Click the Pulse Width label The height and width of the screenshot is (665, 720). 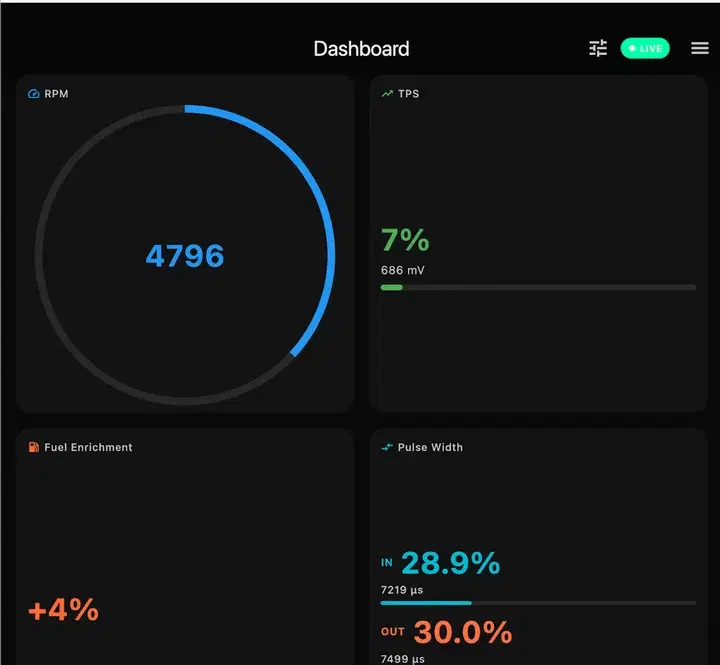point(430,447)
